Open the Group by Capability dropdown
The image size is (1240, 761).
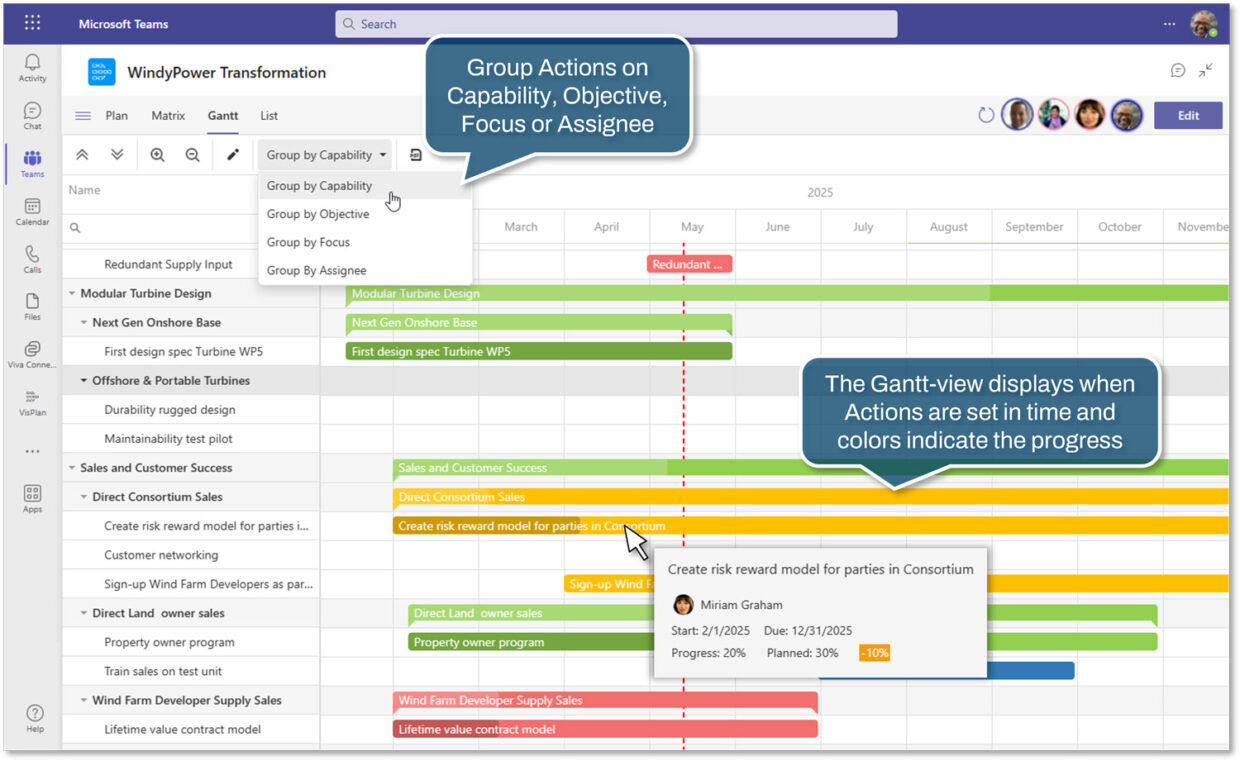tap(324, 154)
